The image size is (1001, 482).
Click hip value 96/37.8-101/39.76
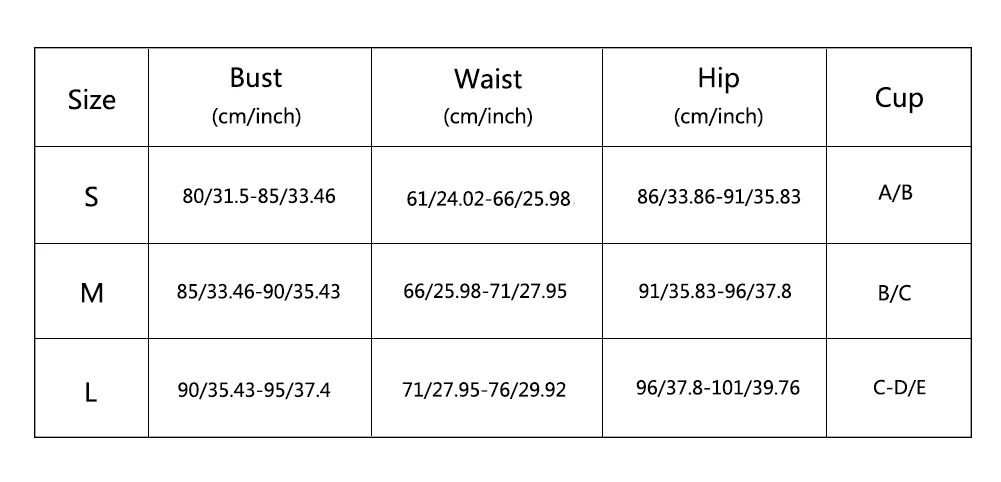tap(718, 388)
